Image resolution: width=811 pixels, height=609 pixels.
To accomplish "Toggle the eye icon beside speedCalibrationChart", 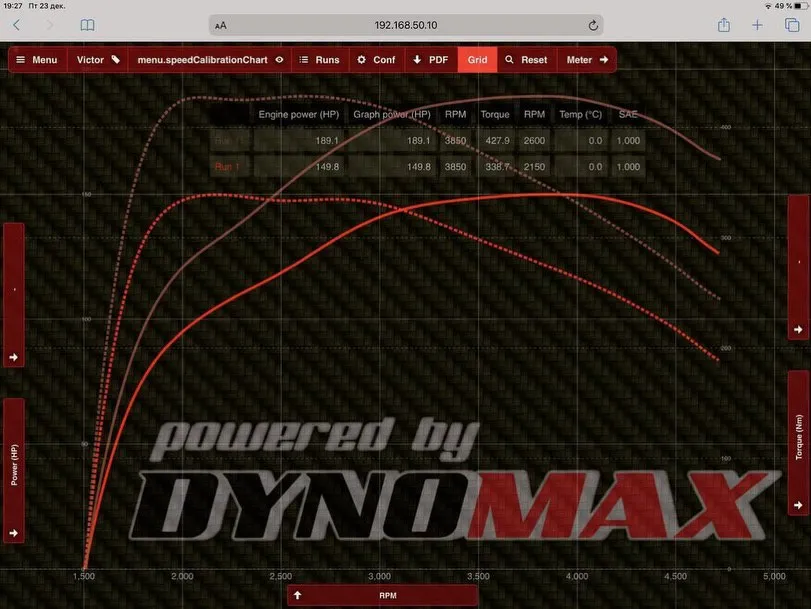I will coord(279,60).
